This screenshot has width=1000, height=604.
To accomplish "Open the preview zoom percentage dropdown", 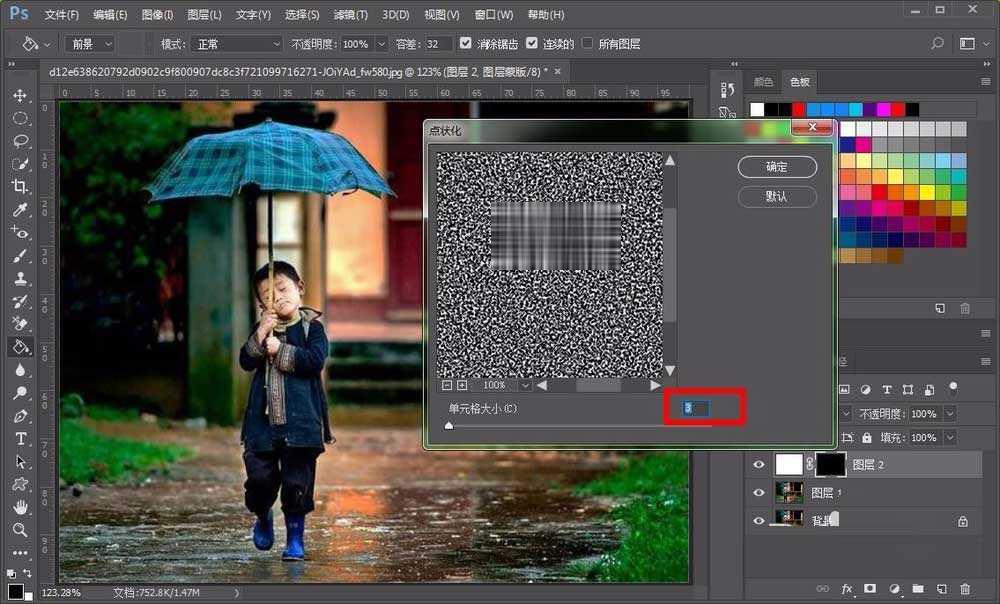I will [x=525, y=385].
